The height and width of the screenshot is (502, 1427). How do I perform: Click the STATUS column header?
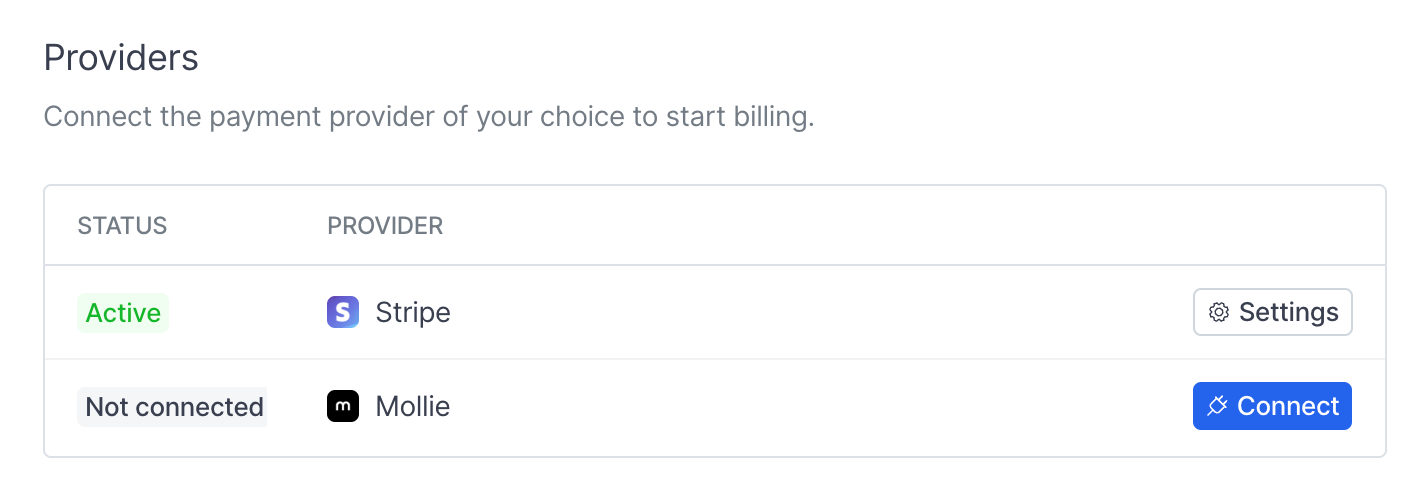point(122,226)
